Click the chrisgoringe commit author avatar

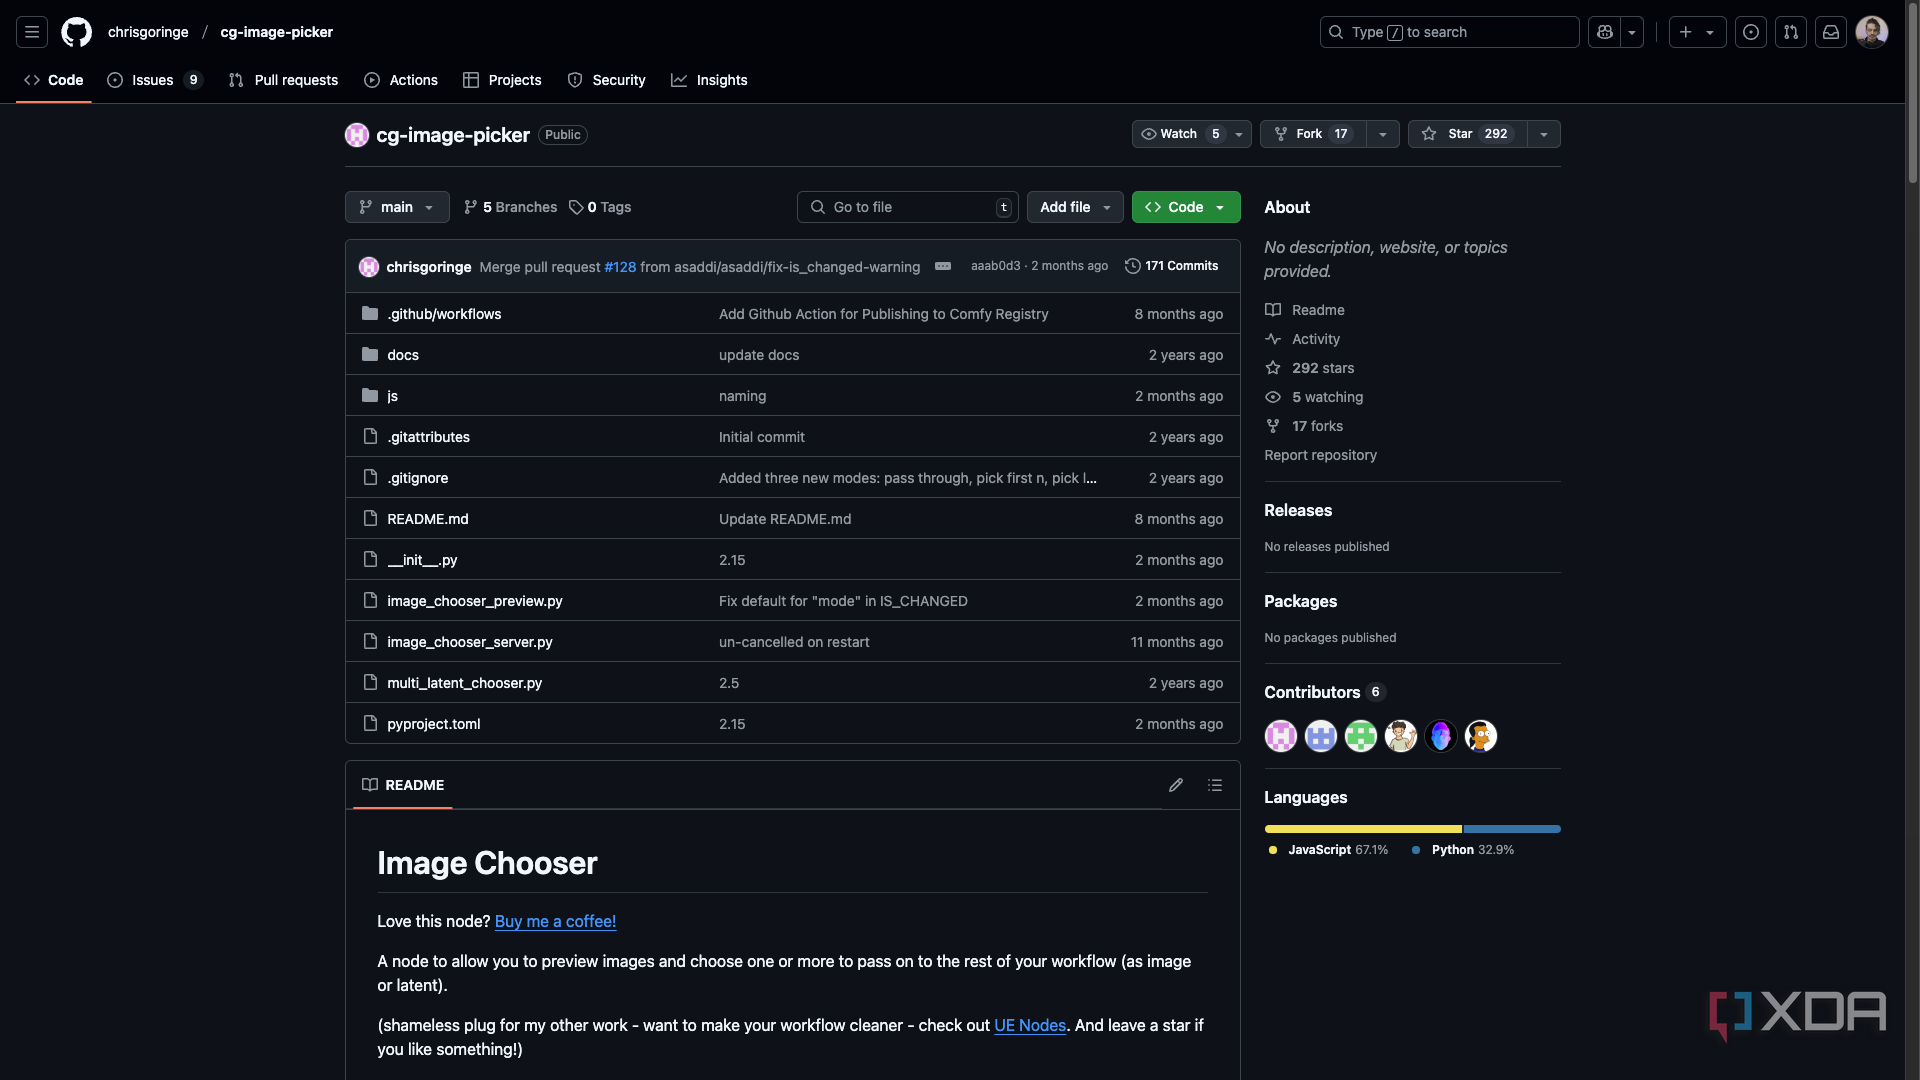point(369,267)
